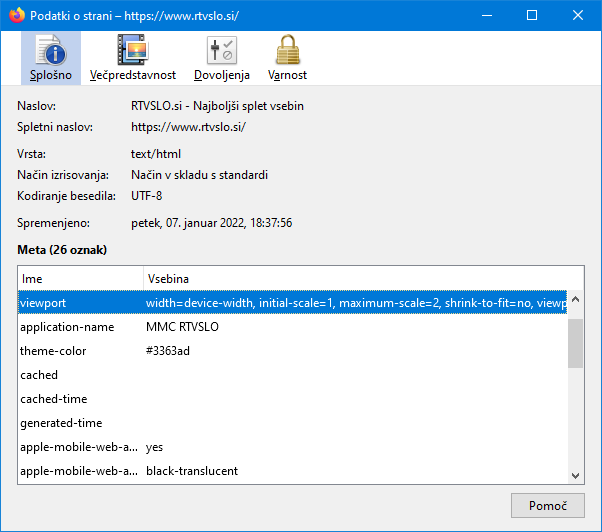Screen dimensions: 602x532
Task: Minimize the page info window
Action: (x=487, y=15)
